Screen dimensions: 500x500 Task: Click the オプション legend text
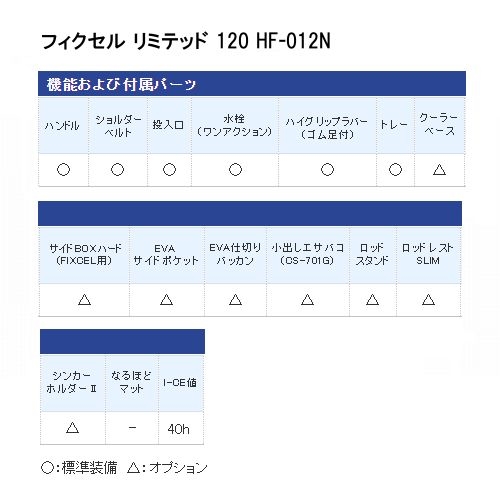(x=178, y=468)
